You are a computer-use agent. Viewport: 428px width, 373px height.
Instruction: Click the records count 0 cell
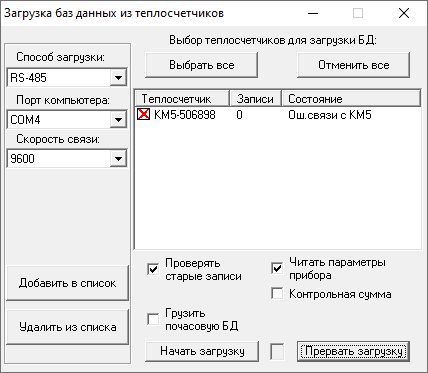(239, 115)
